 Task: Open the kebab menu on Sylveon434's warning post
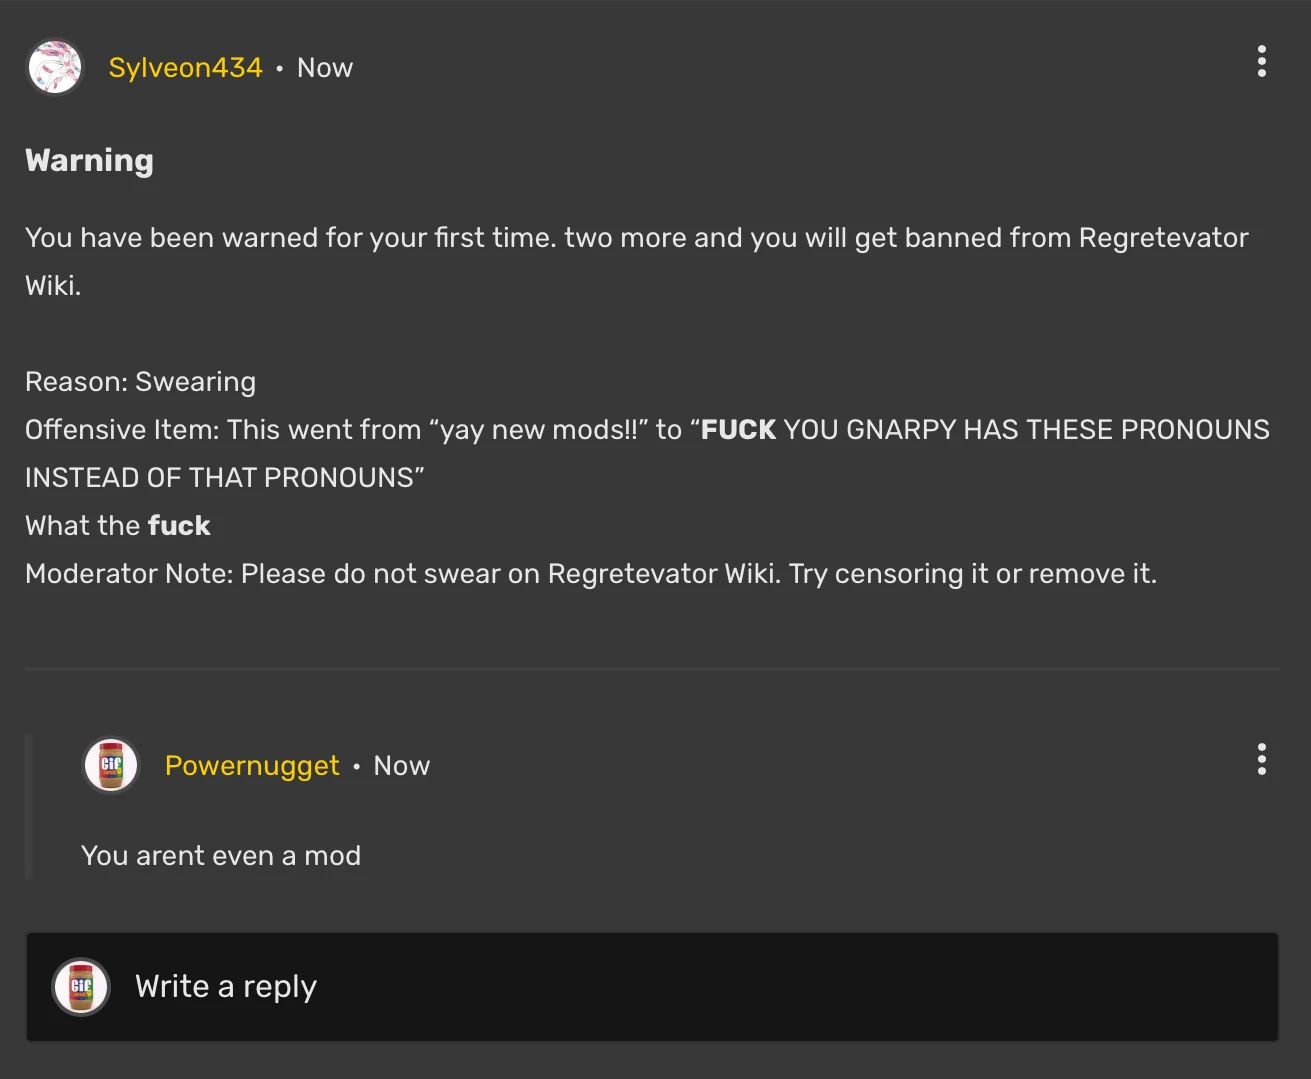(1261, 61)
